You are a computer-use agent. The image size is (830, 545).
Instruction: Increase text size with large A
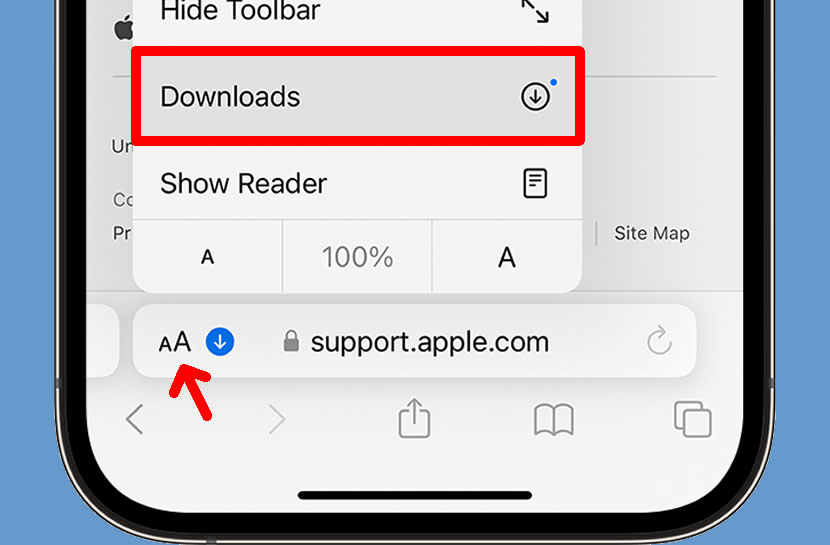[x=507, y=257]
